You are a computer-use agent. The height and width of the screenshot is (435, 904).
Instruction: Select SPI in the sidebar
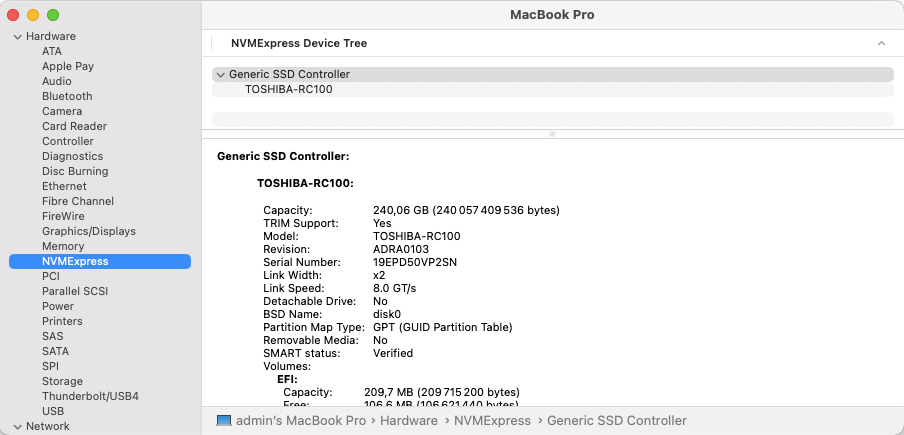[50, 366]
